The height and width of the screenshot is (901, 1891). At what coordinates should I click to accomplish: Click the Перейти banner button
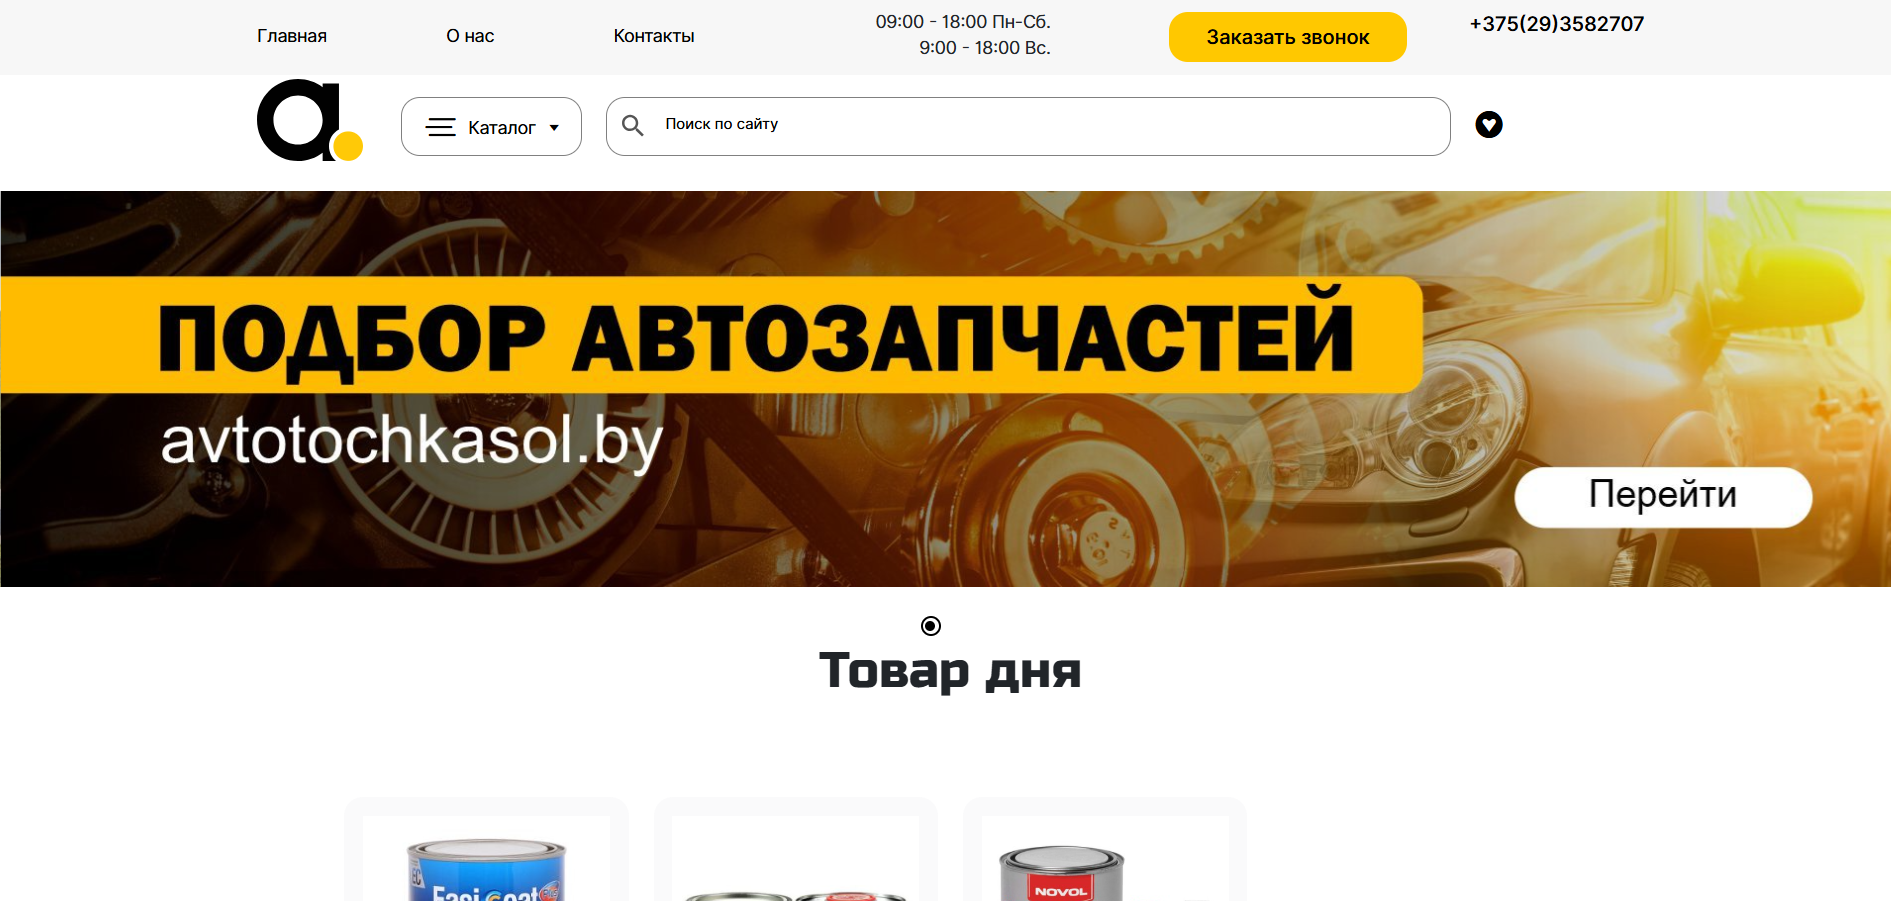coord(1663,496)
